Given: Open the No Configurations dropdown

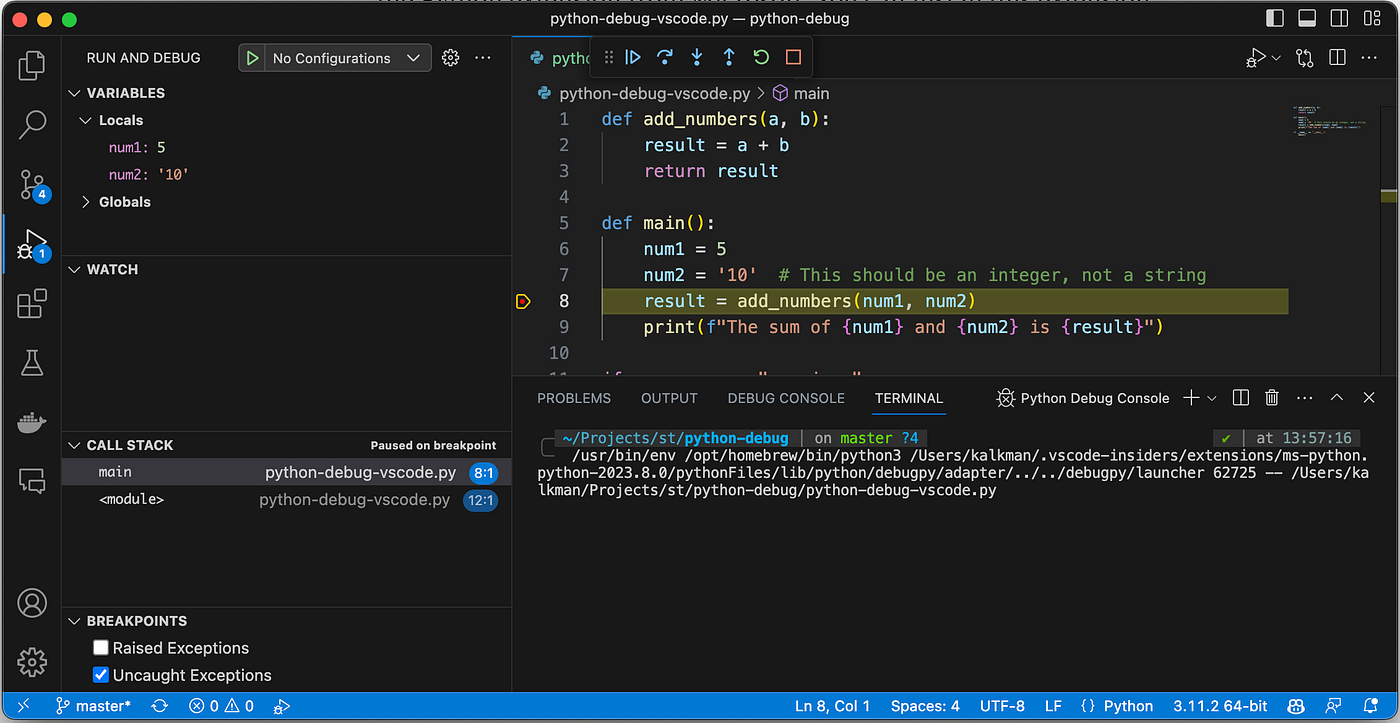Looking at the screenshot, I should [346, 58].
